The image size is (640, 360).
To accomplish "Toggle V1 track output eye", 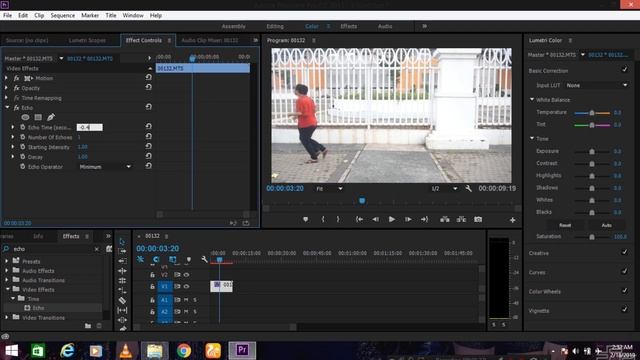I will coord(186,287).
